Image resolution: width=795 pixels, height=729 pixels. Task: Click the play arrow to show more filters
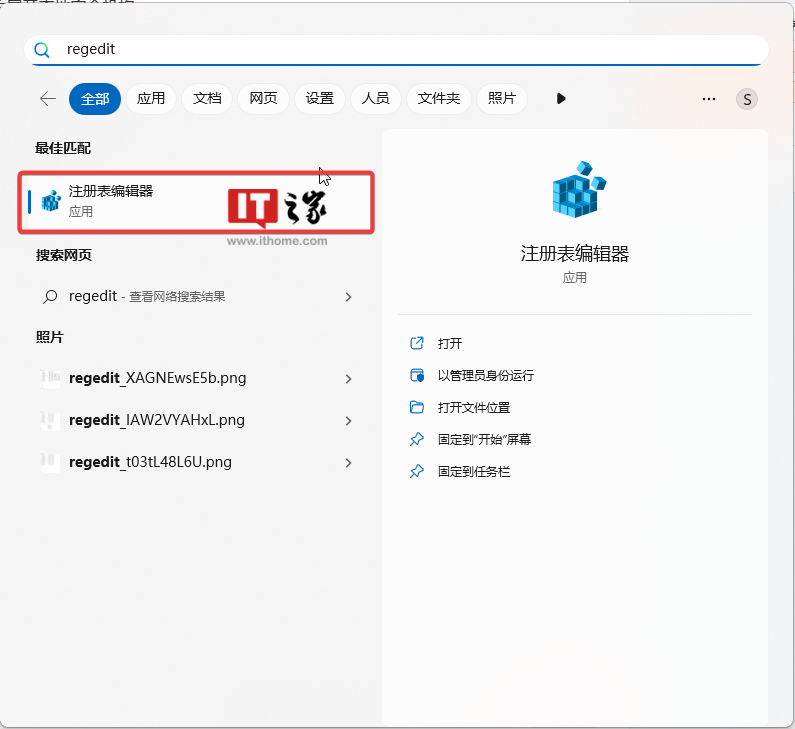pyautogui.click(x=561, y=98)
